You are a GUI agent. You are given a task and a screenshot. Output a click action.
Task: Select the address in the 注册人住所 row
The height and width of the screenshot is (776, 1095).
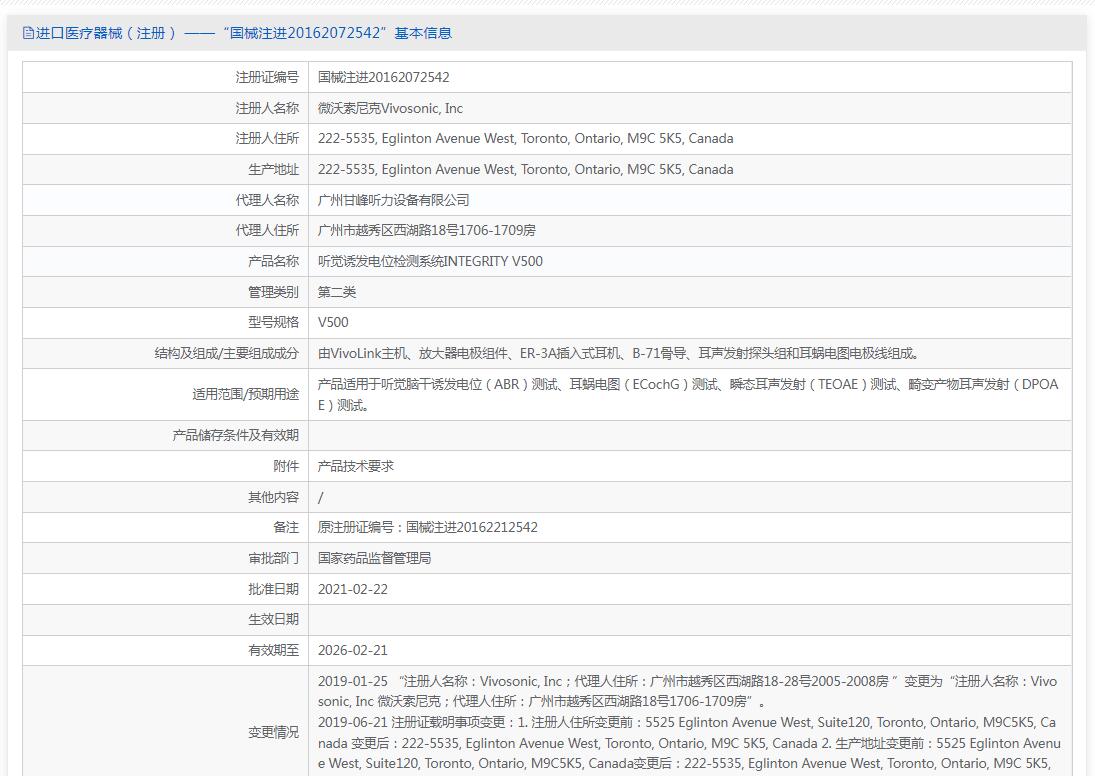point(525,138)
